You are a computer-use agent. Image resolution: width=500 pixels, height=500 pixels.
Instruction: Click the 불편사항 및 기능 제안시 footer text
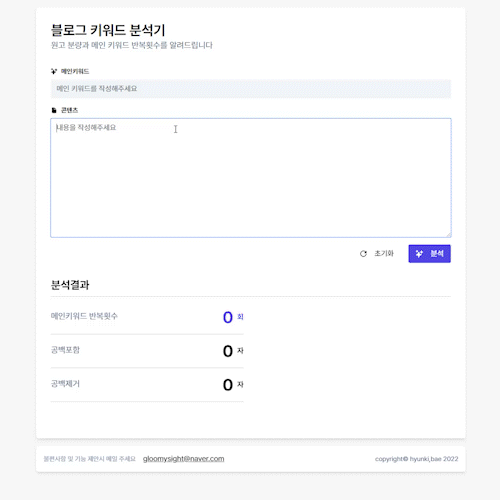point(89,459)
